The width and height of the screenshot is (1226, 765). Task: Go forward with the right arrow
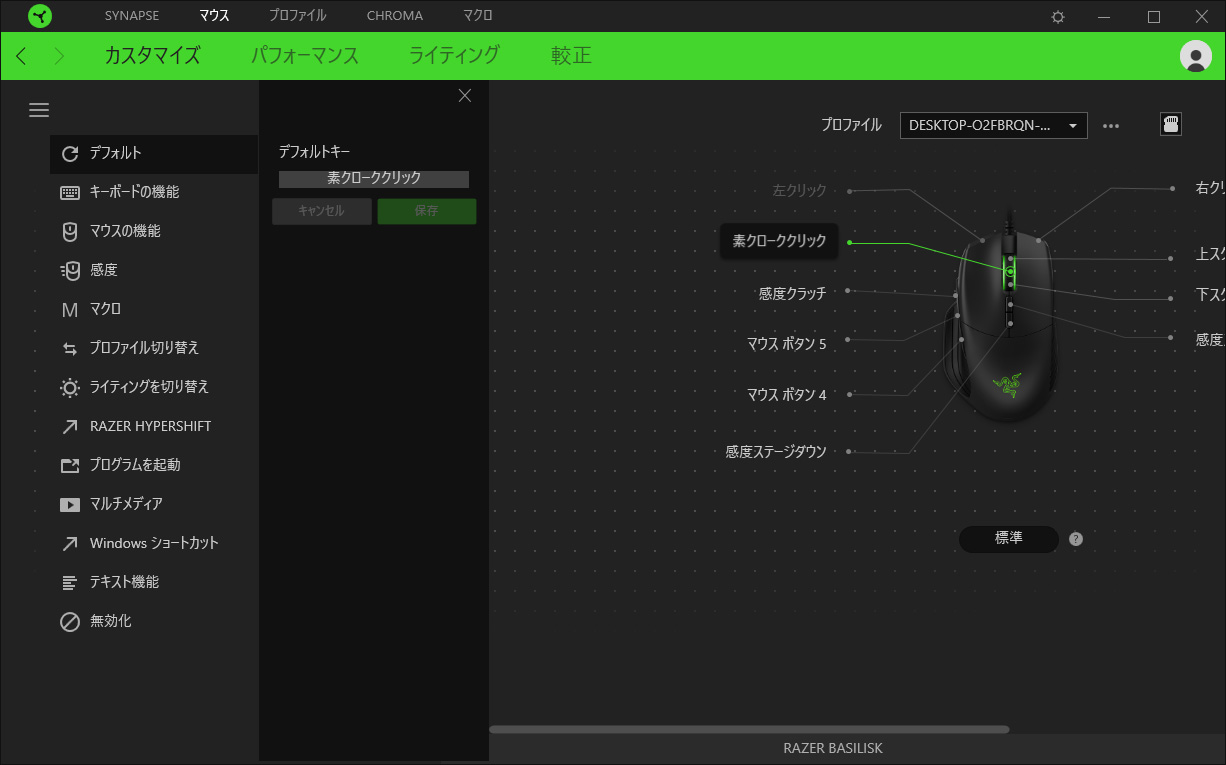click(58, 56)
